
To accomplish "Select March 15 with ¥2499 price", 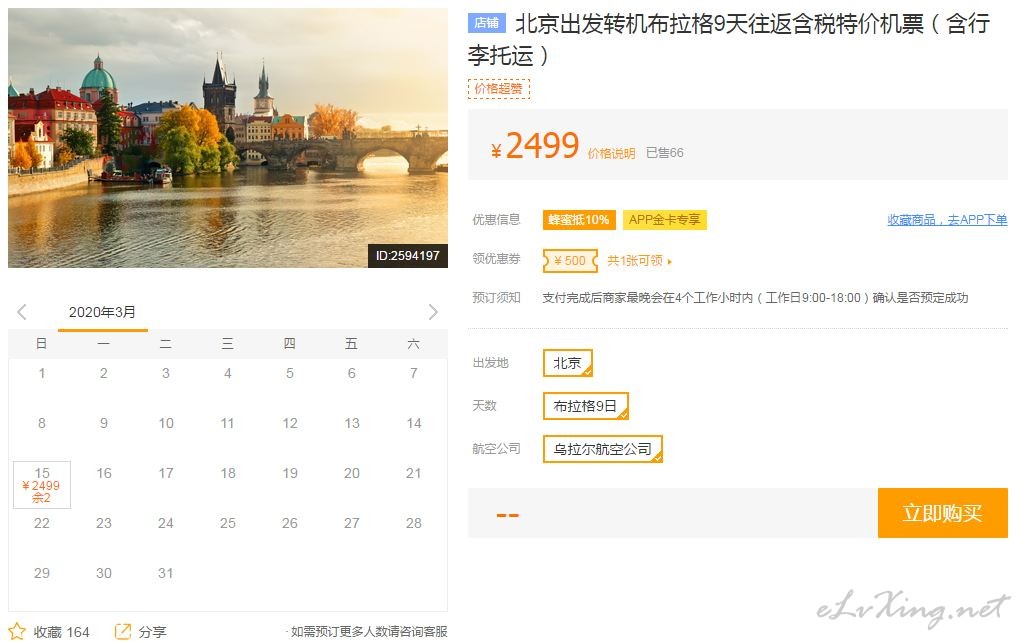I will (x=42, y=484).
